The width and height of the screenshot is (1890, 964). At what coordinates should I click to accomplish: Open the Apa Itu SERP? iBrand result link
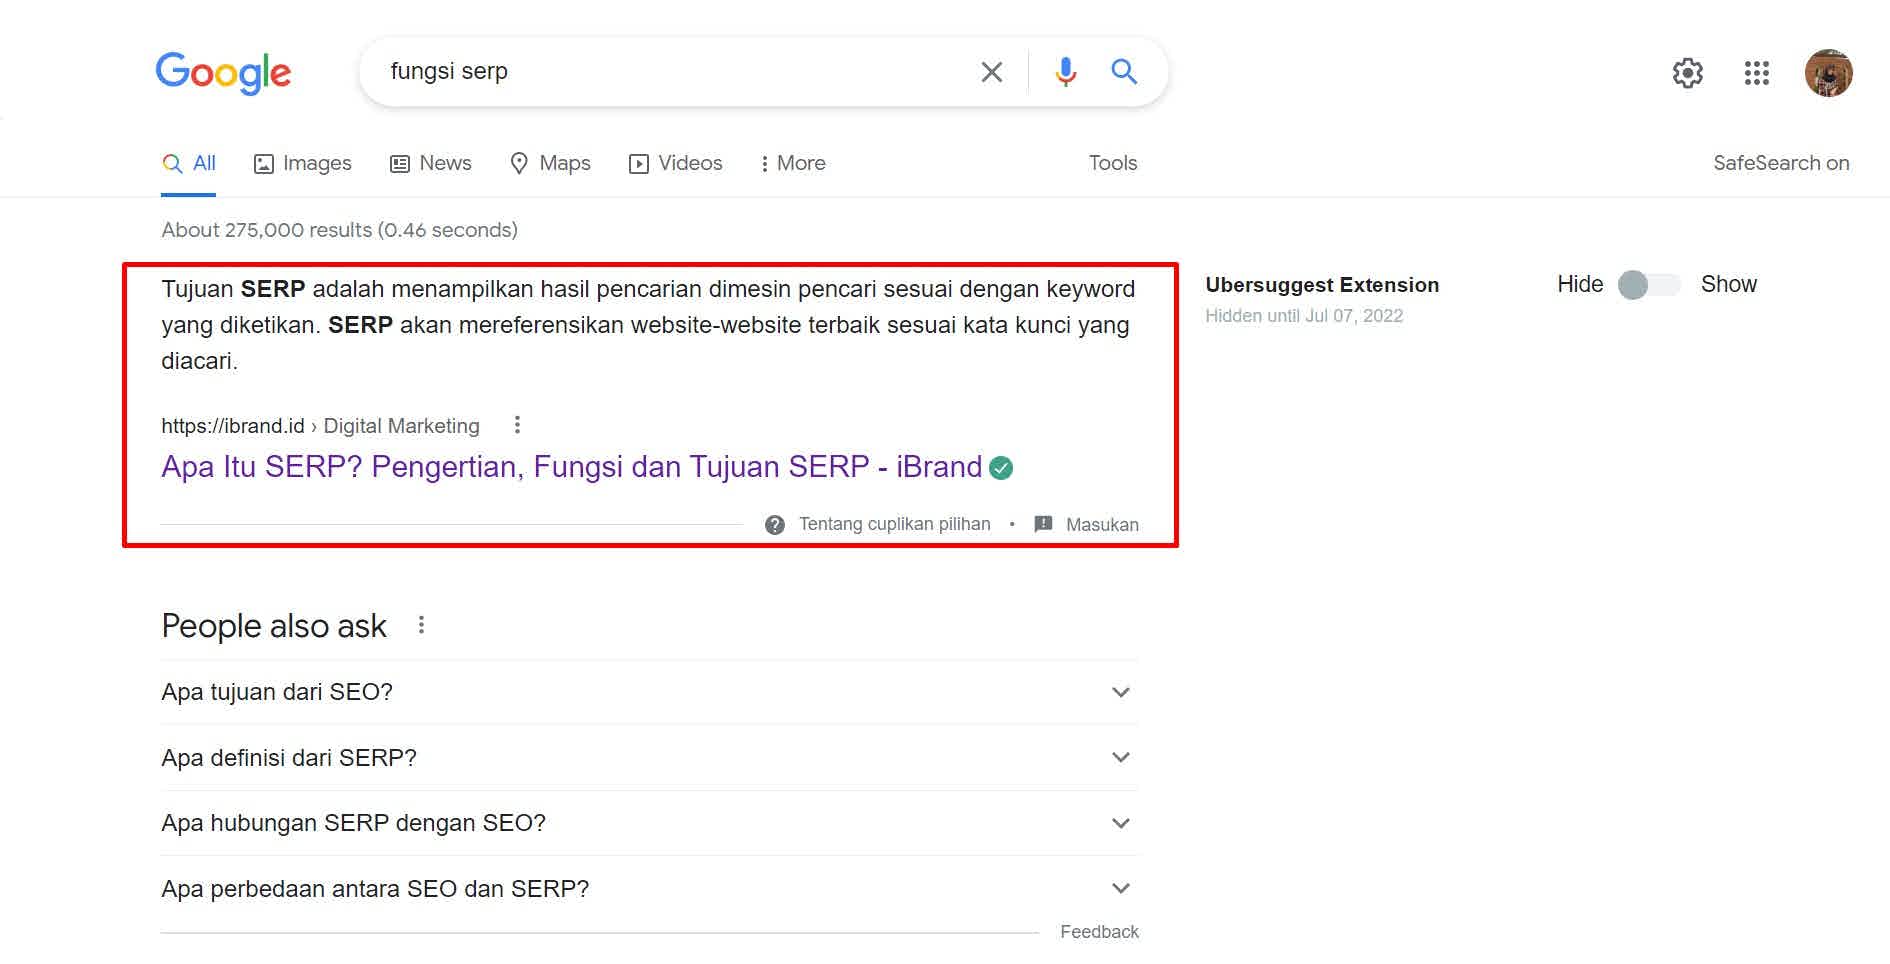coord(570,466)
